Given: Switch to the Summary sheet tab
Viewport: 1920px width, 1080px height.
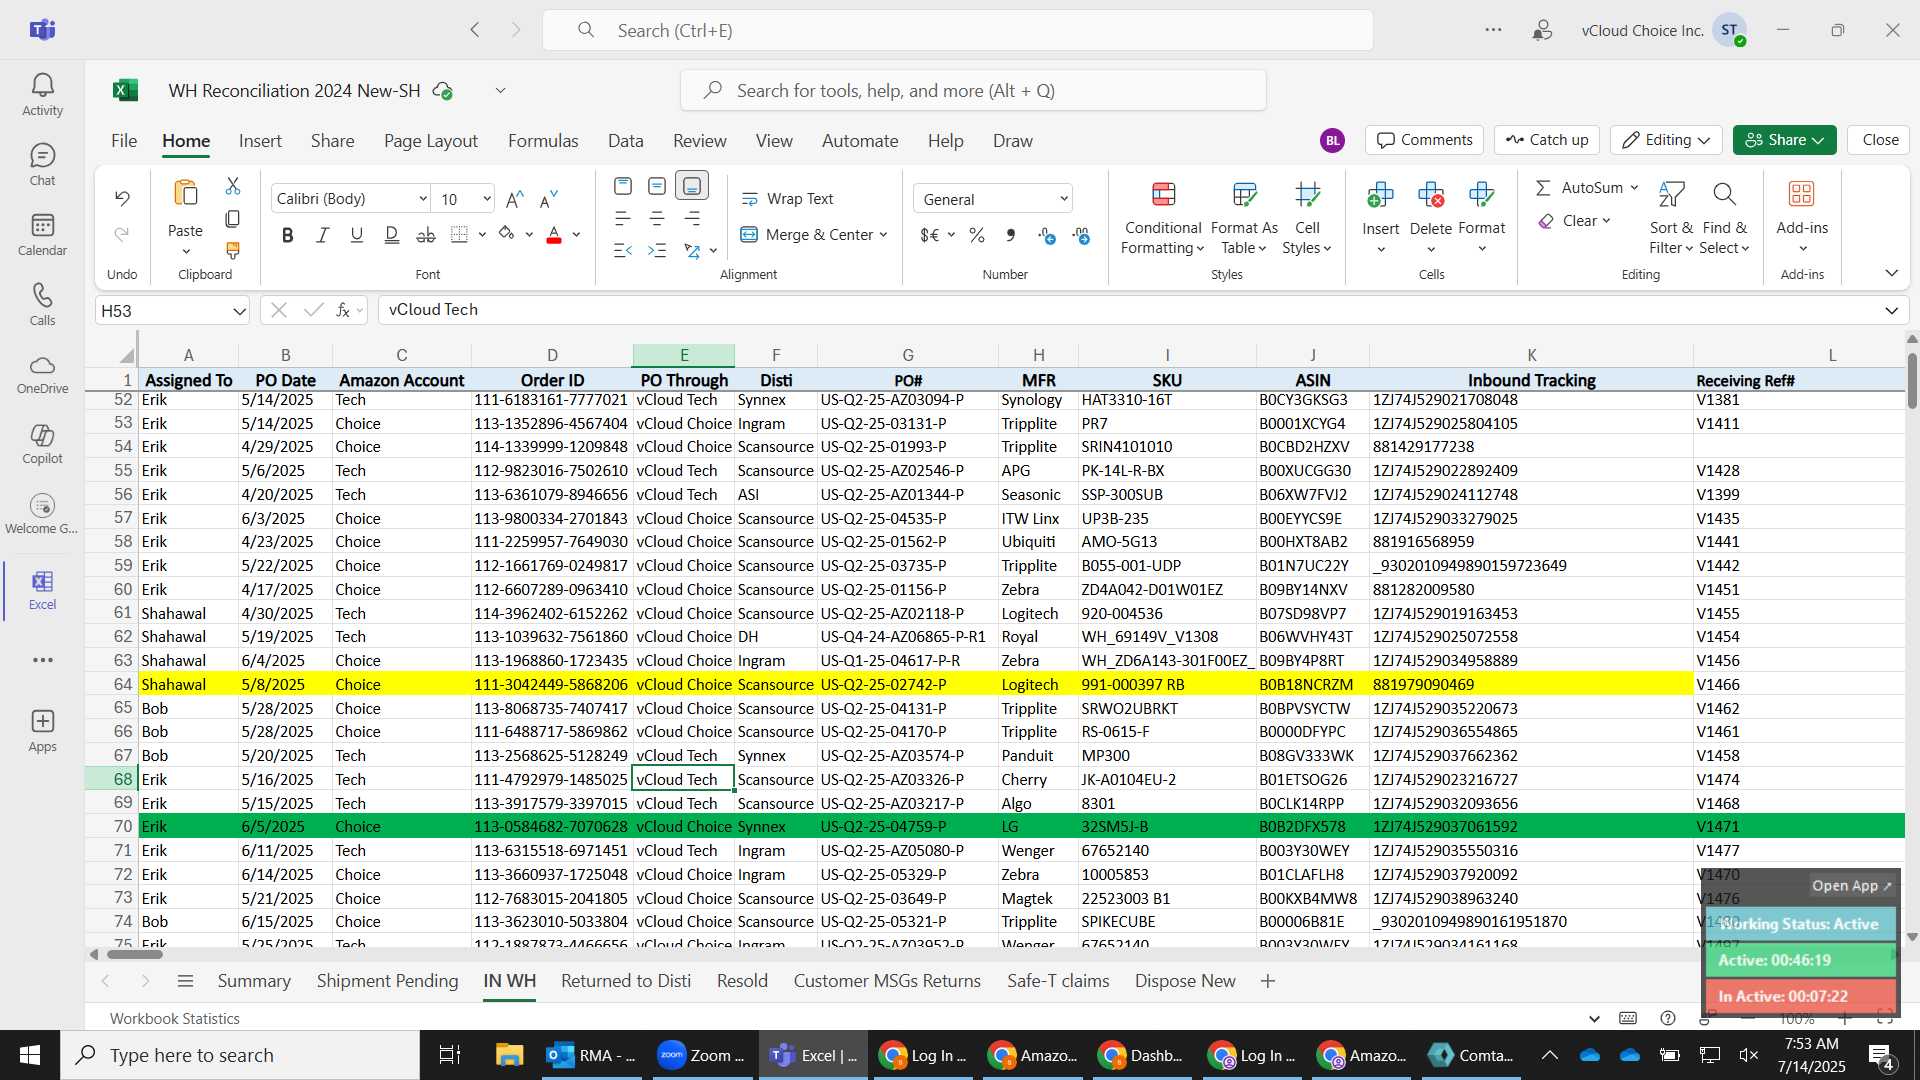Looking at the screenshot, I should pyautogui.click(x=254, y=981).
